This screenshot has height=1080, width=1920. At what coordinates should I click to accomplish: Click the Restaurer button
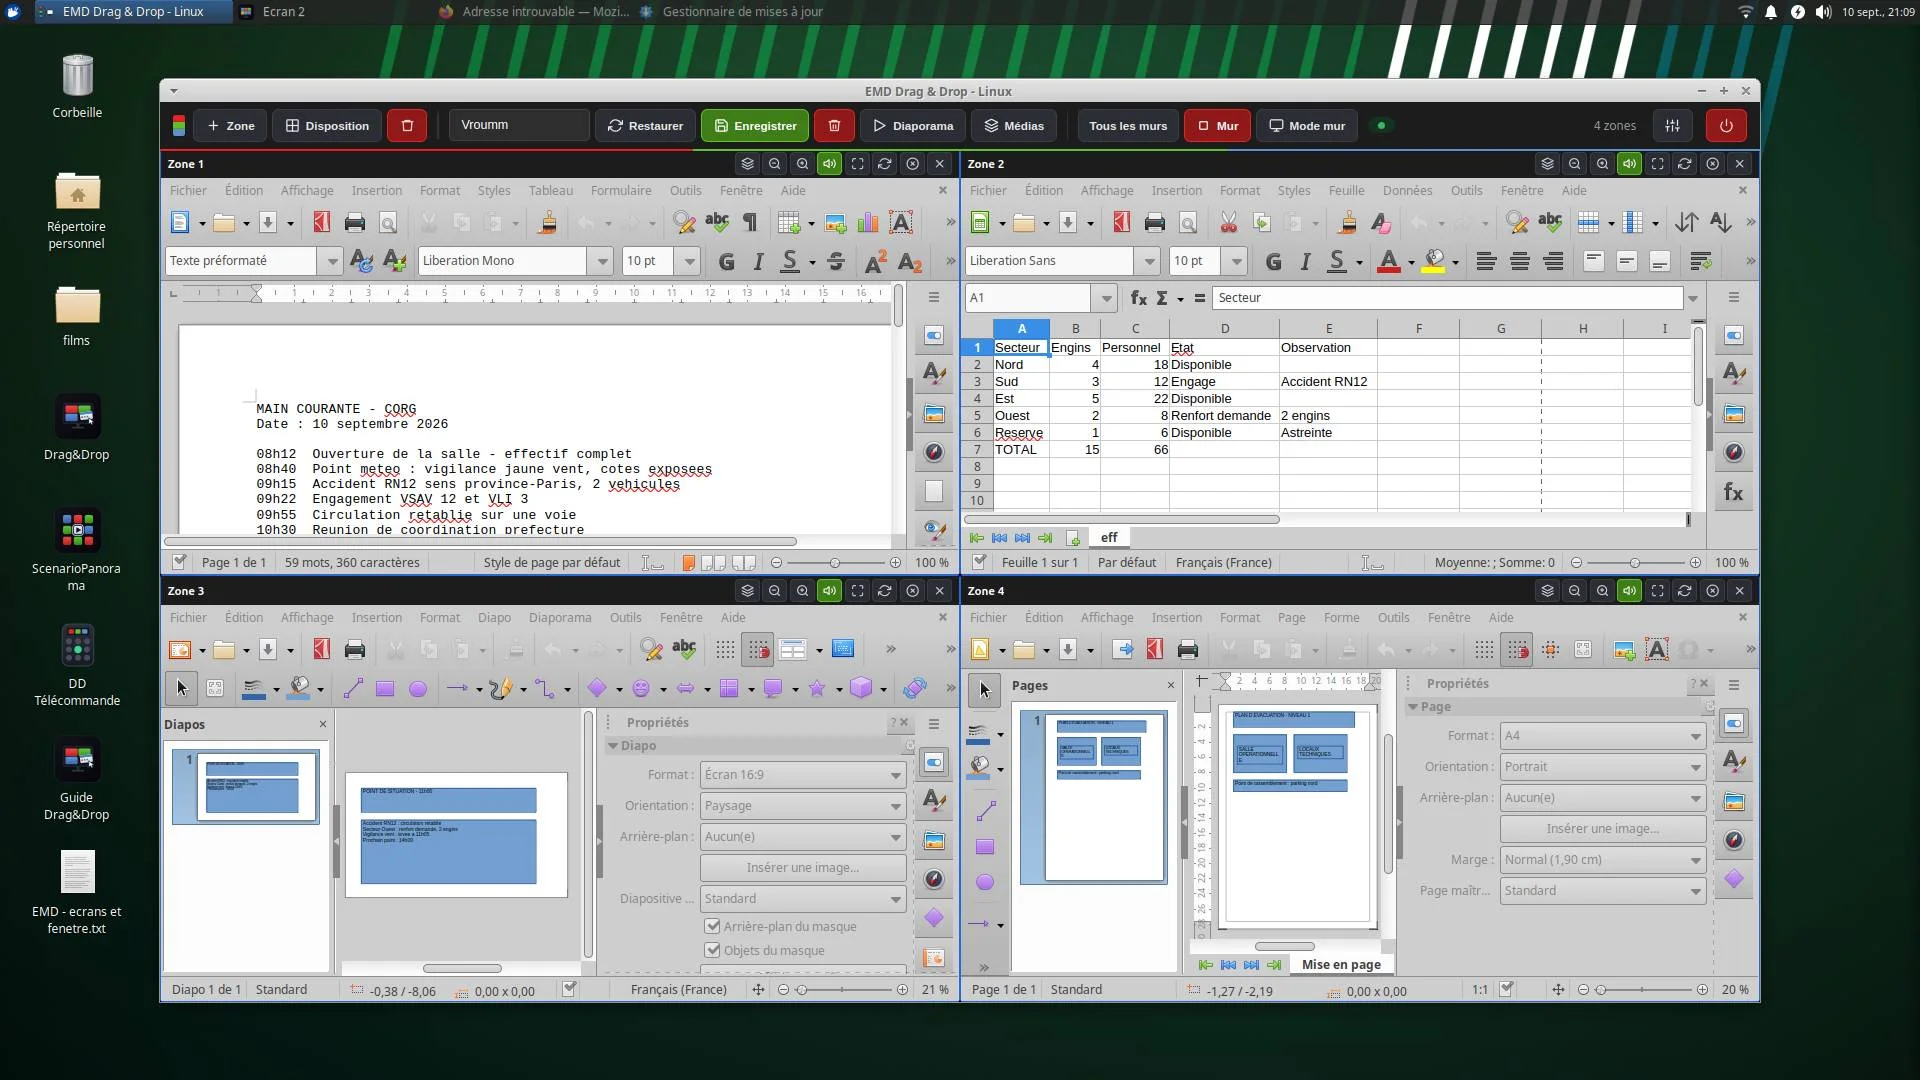[x=645, y=126]
